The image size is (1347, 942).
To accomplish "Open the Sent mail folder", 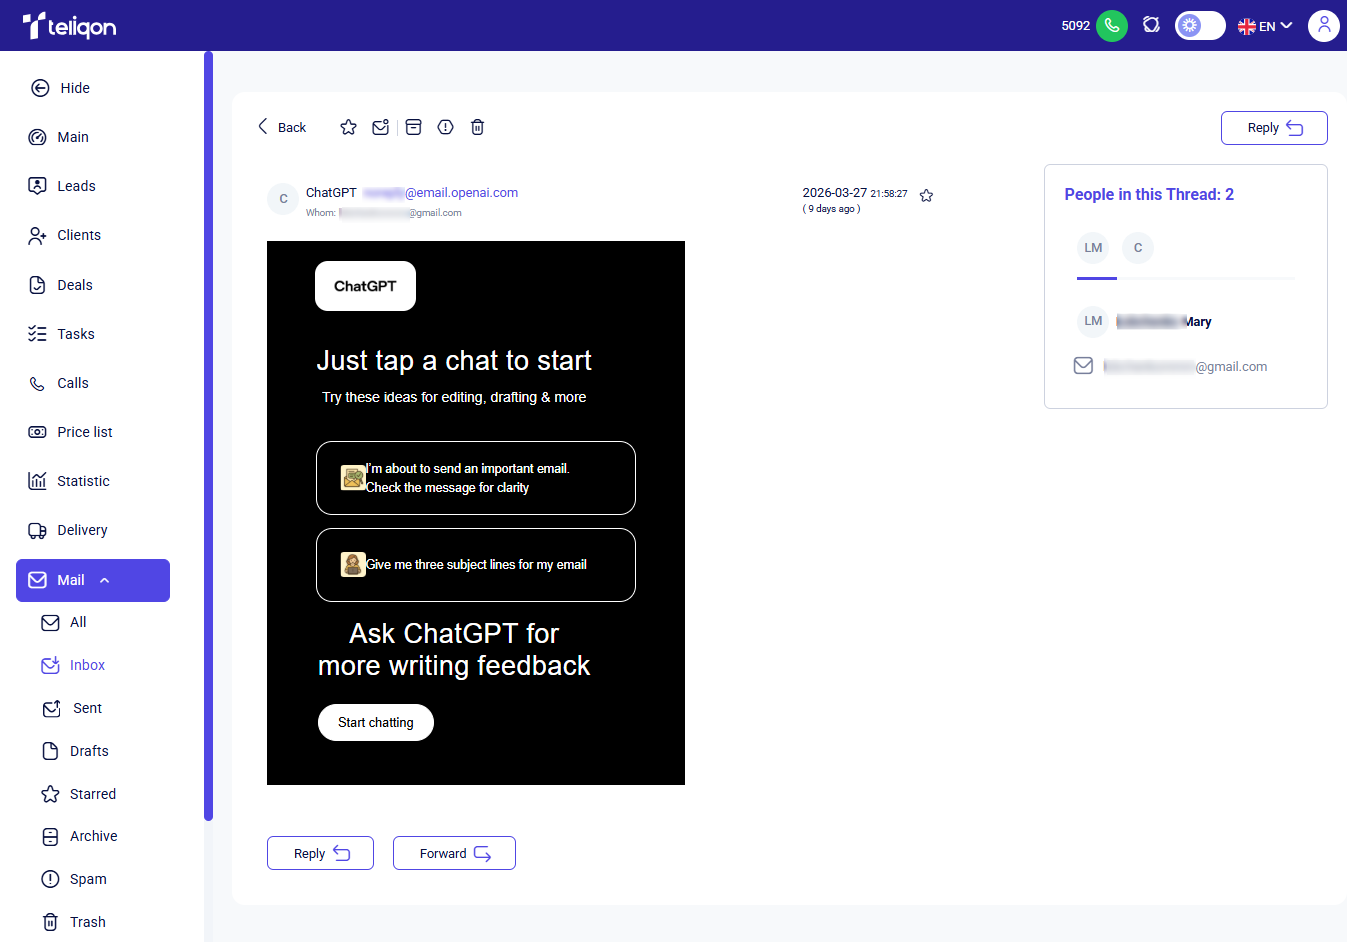I will click(72, 708).
